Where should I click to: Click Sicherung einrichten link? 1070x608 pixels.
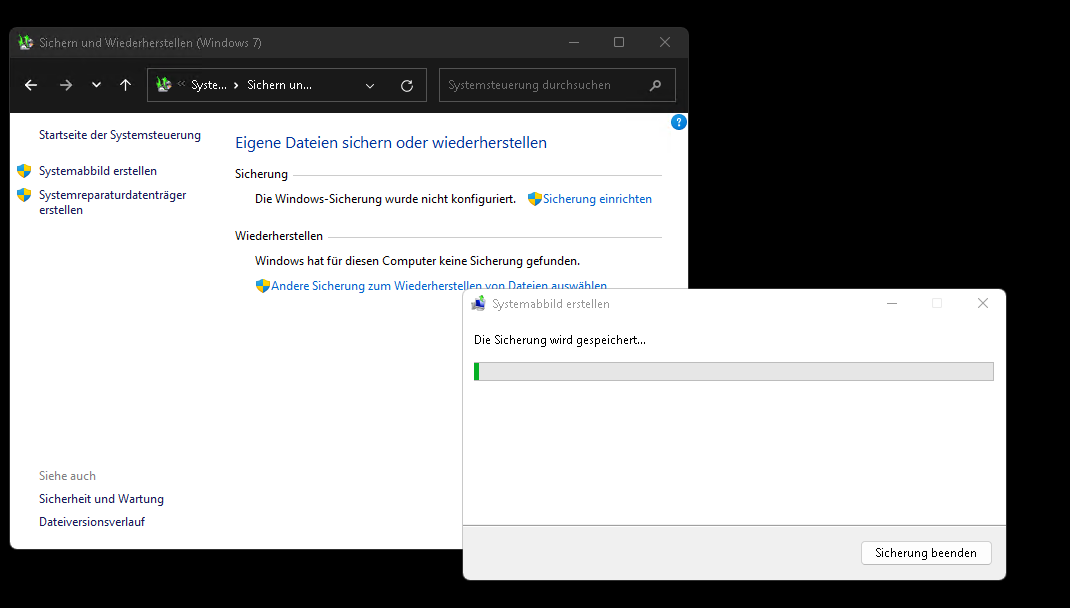tap(597, 199)
